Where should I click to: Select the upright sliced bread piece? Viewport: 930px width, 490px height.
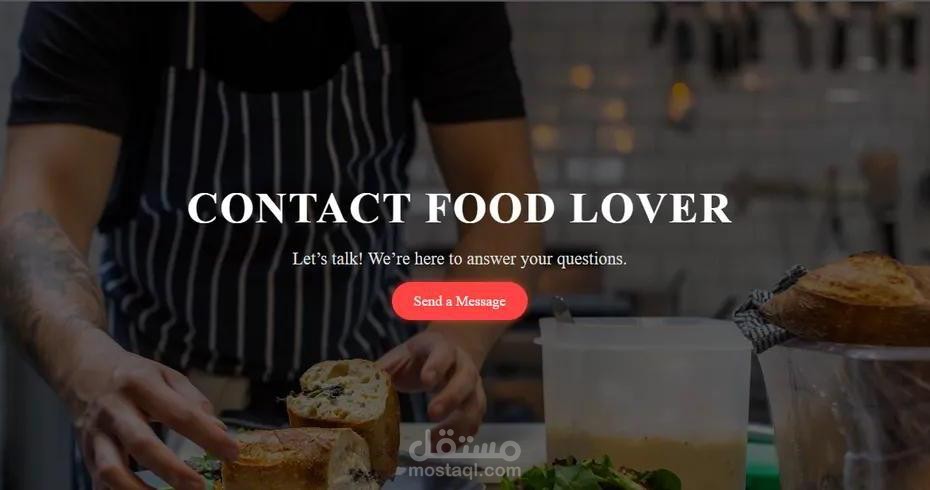[344, 415]
